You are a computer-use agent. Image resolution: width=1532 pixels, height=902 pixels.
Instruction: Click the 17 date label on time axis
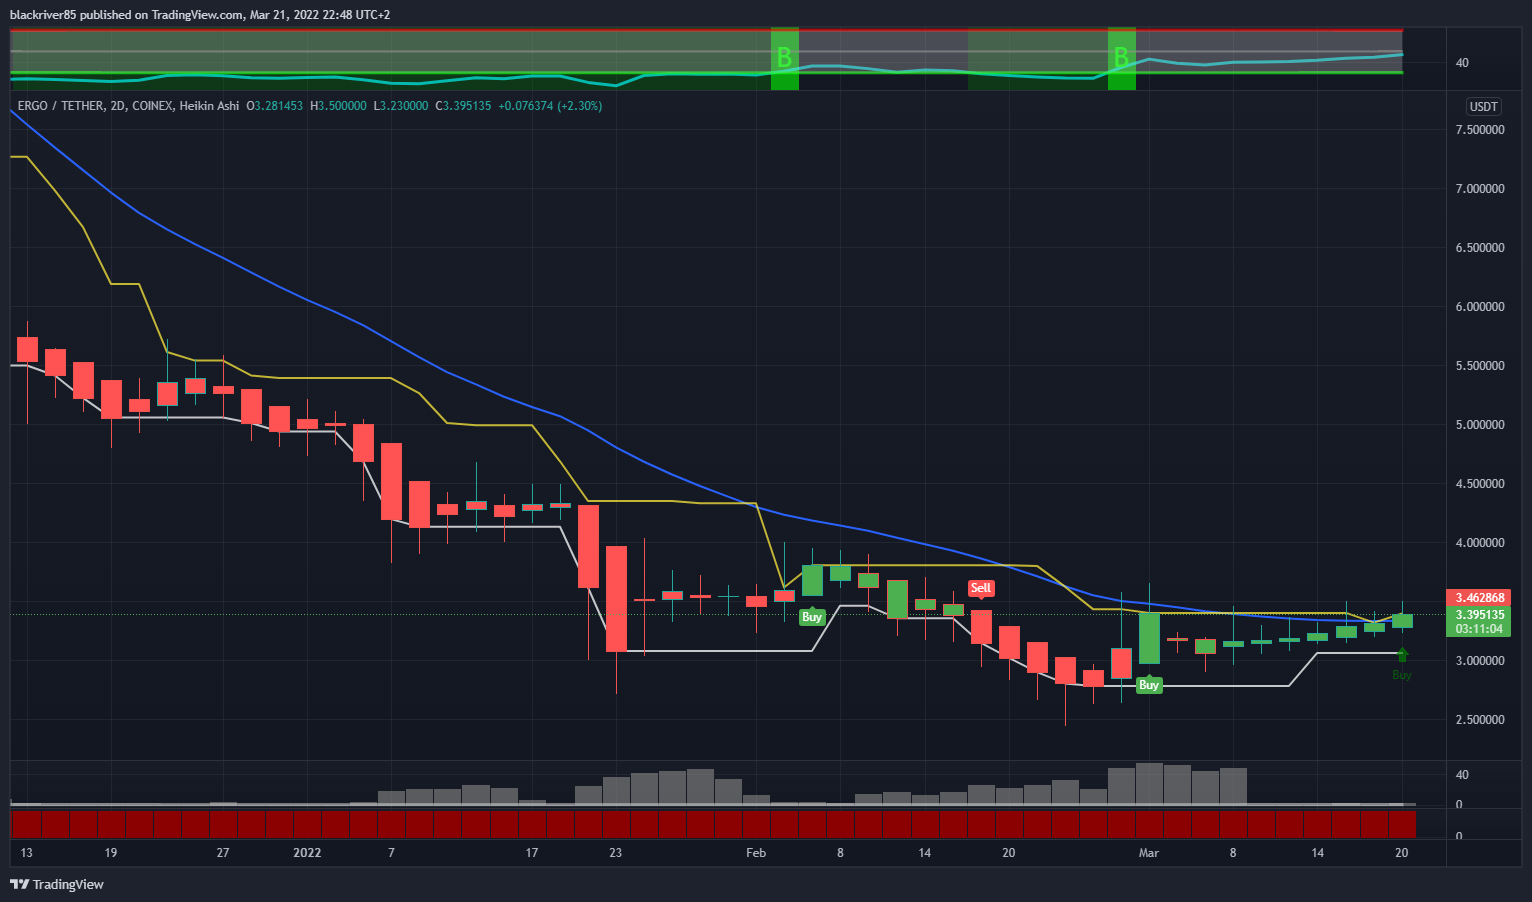tap(532, 853)
